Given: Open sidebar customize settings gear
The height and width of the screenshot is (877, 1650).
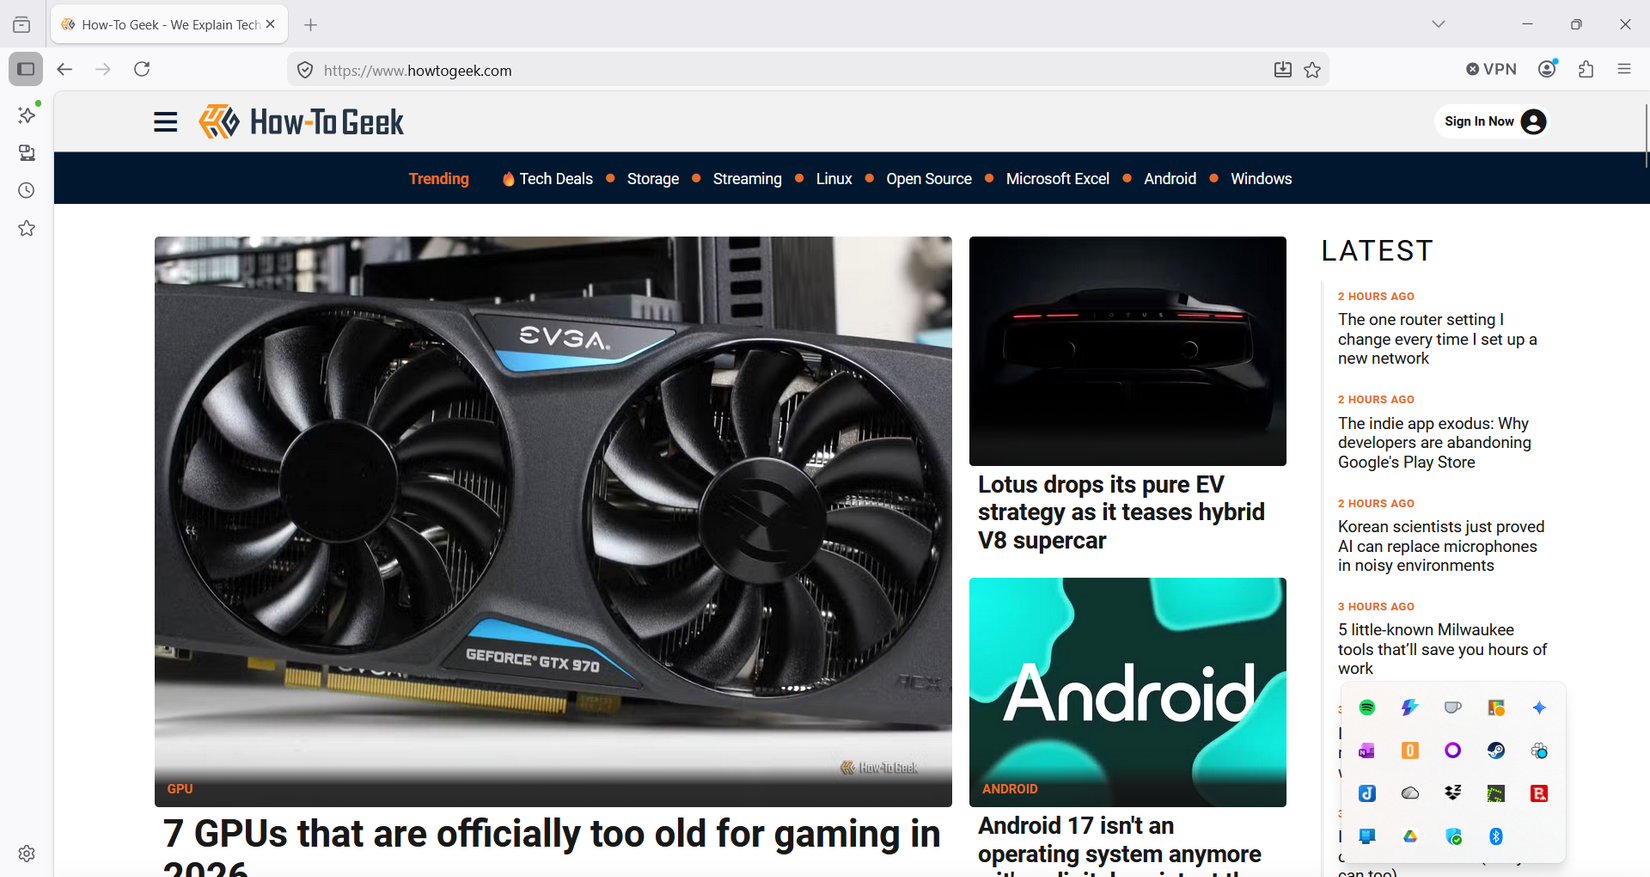Looking at the screenshot, I should pyautogui.click(x=27, y=853).
